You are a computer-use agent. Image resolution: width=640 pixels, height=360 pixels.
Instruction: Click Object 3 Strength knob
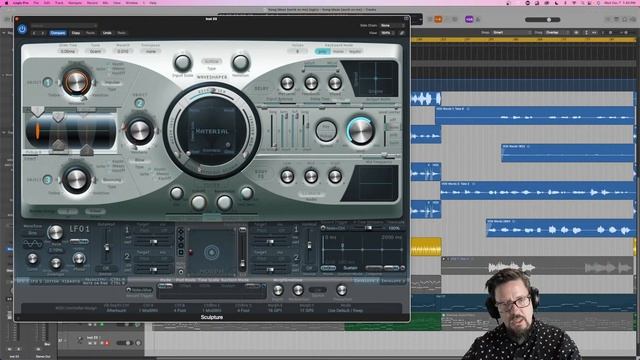tap(76, 180)
